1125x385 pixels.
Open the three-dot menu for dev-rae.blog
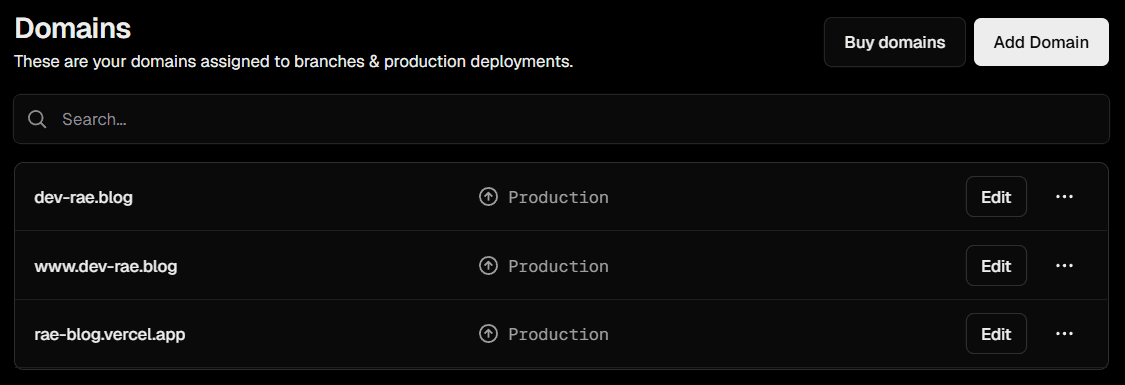[x=1064, y=196]
